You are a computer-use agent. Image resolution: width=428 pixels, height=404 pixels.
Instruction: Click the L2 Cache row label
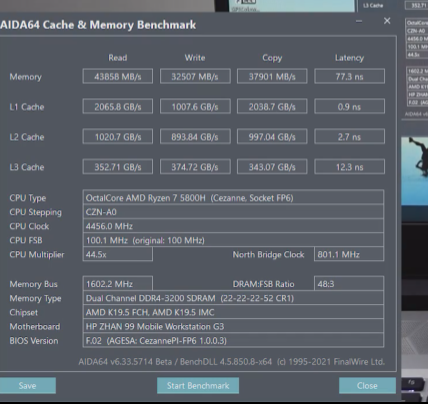(x=27, y=137)
